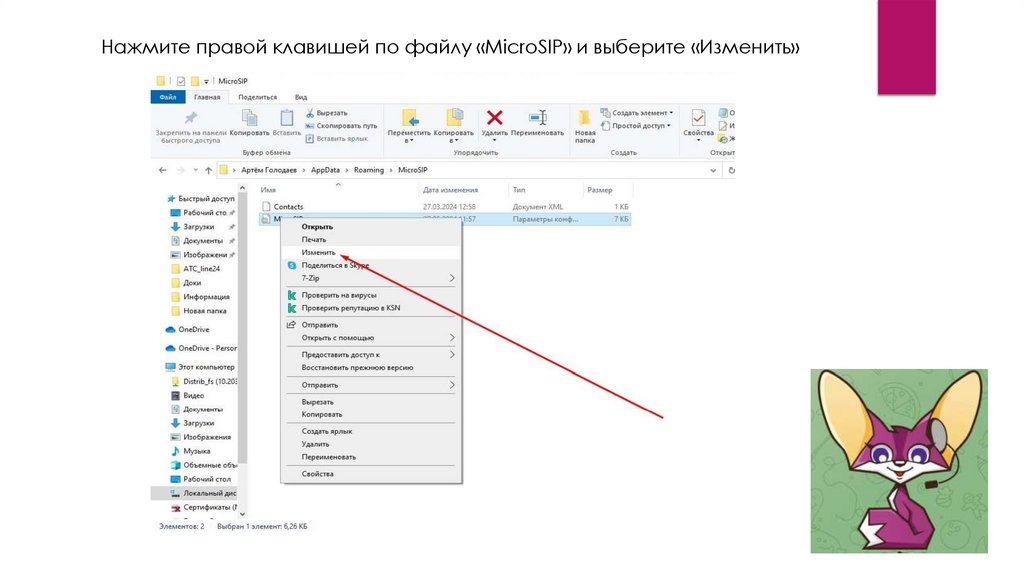The width and height of the screenshot is (1024, 574).
Task: Expand the 7-Zip submenu in the context menu
Action: (452, 278)
